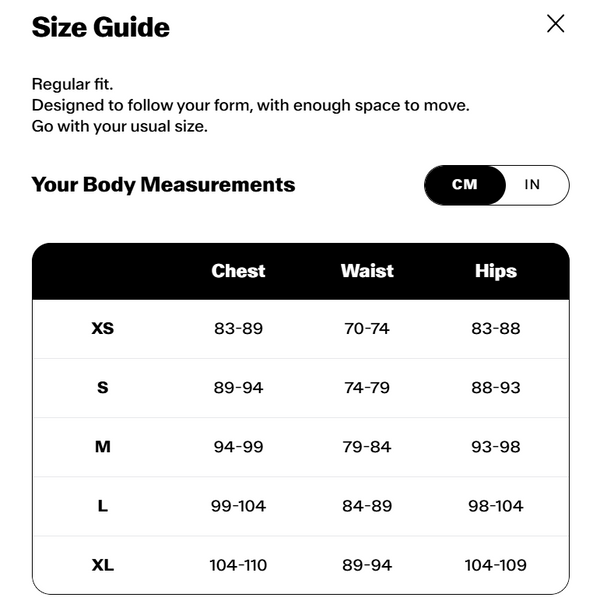The height and width of the screenshot is (600, 600).
Task: Click the XL waist value 89-94
Action: (367, 565)
